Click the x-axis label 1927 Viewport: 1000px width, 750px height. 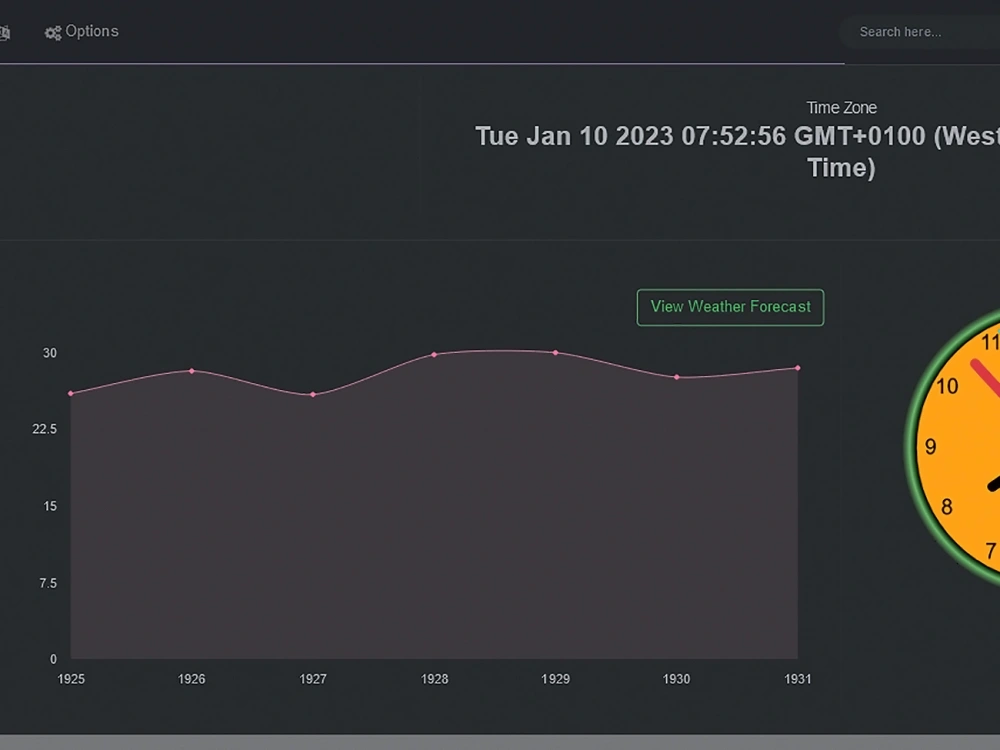tap(313, 679)
